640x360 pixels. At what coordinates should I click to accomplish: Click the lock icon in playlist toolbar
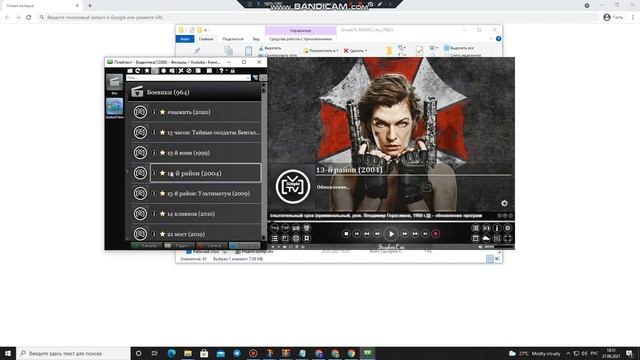(232, 71)
